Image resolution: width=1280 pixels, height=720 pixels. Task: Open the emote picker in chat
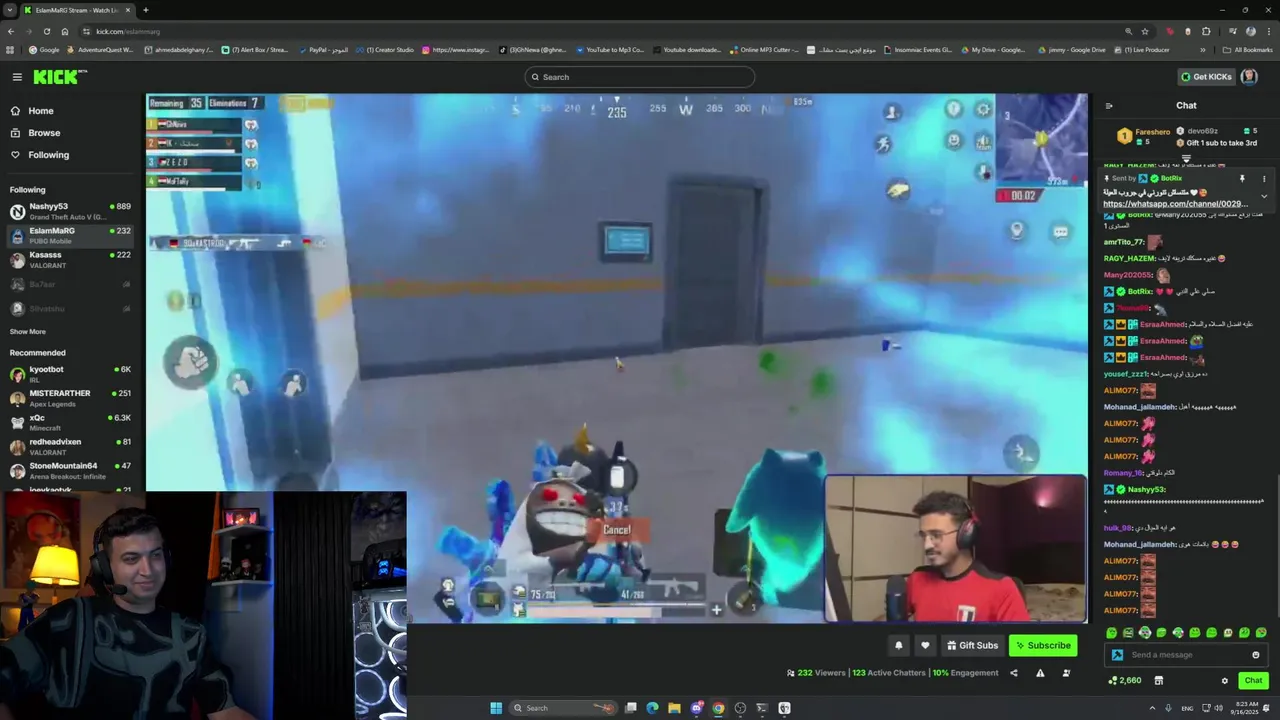click(x=1256, y=655)
